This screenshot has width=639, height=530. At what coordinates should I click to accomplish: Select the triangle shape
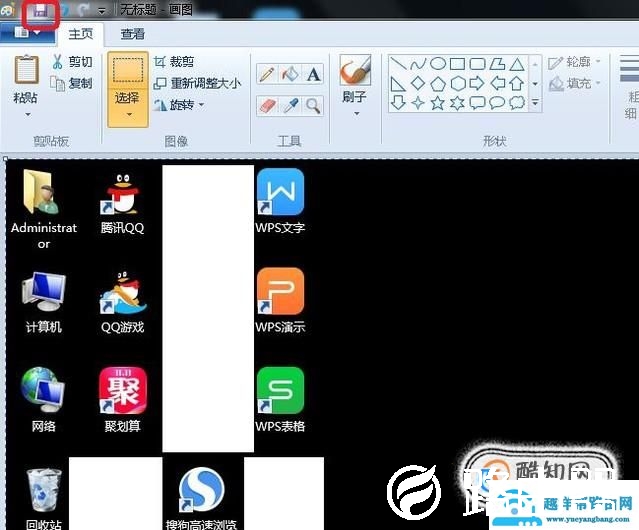(x=517, y=64)
